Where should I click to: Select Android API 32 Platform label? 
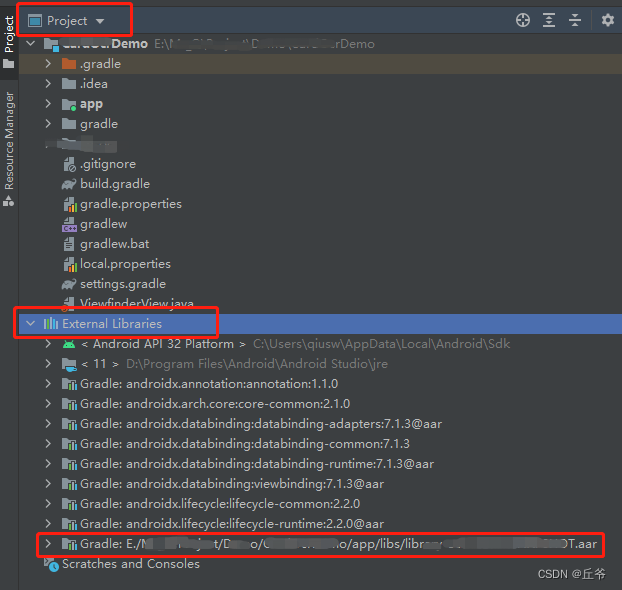[x=163, y=344]
